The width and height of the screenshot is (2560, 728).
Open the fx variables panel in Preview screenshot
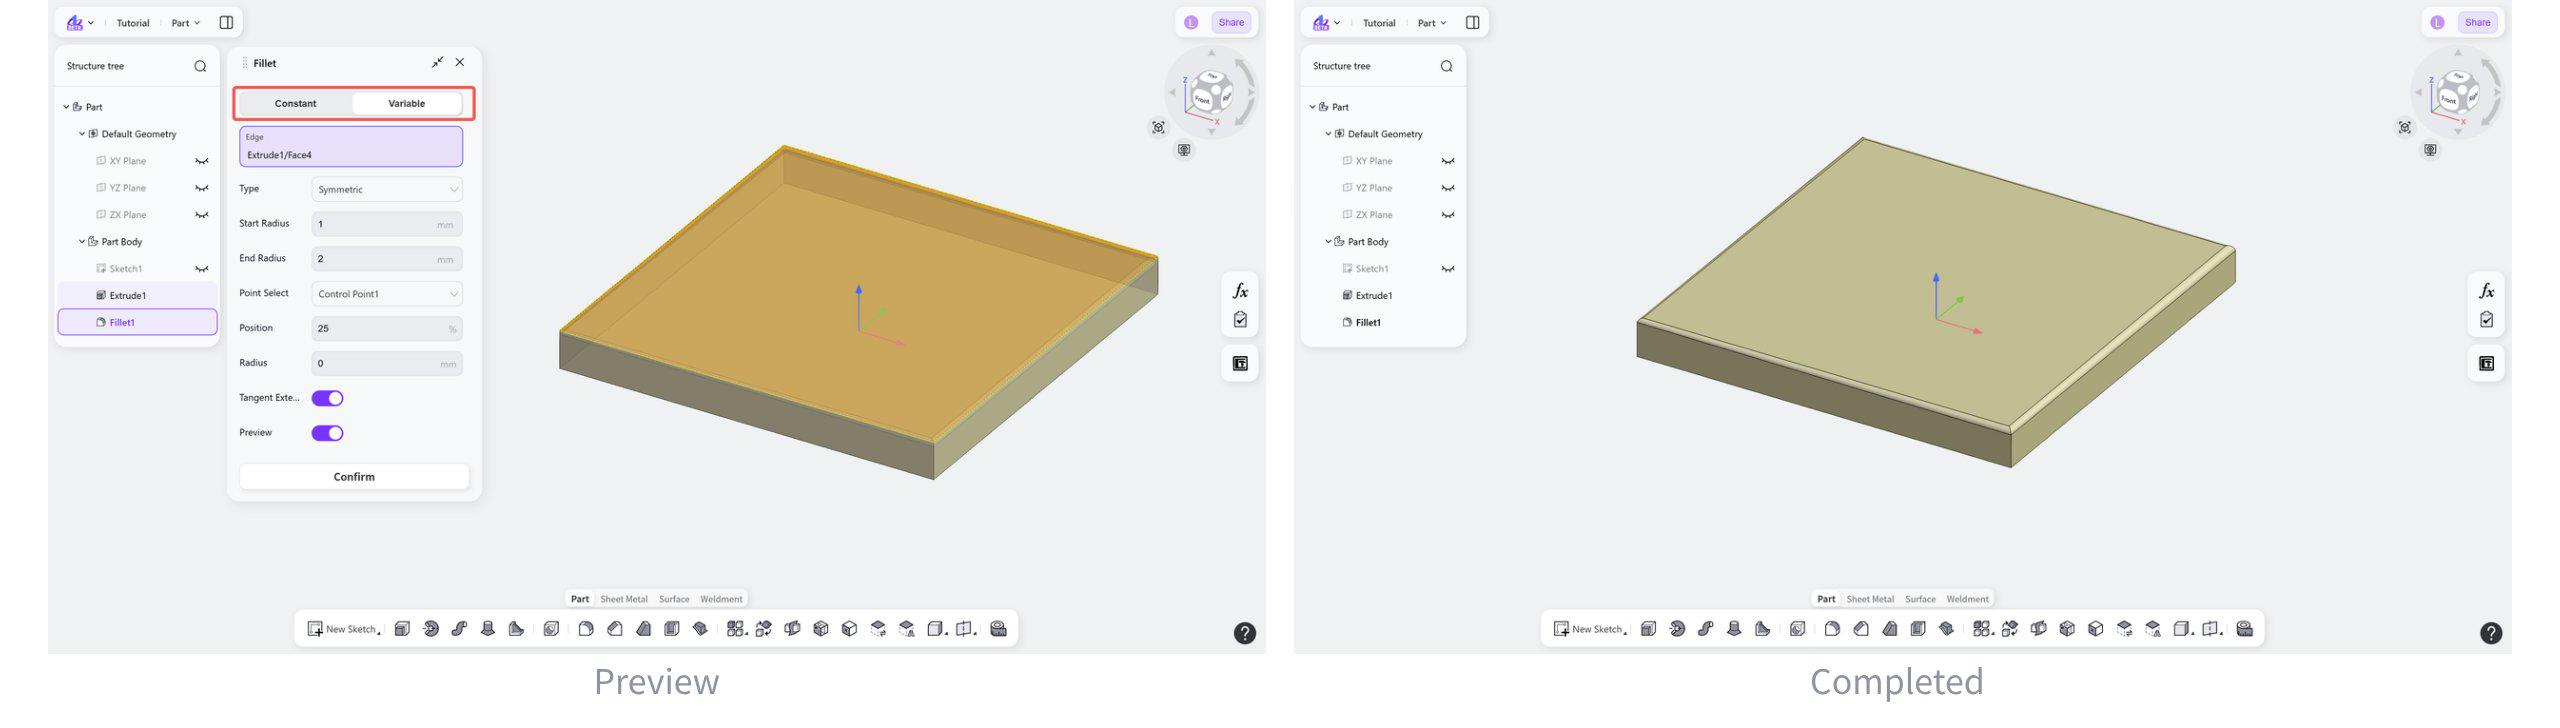1240,291
